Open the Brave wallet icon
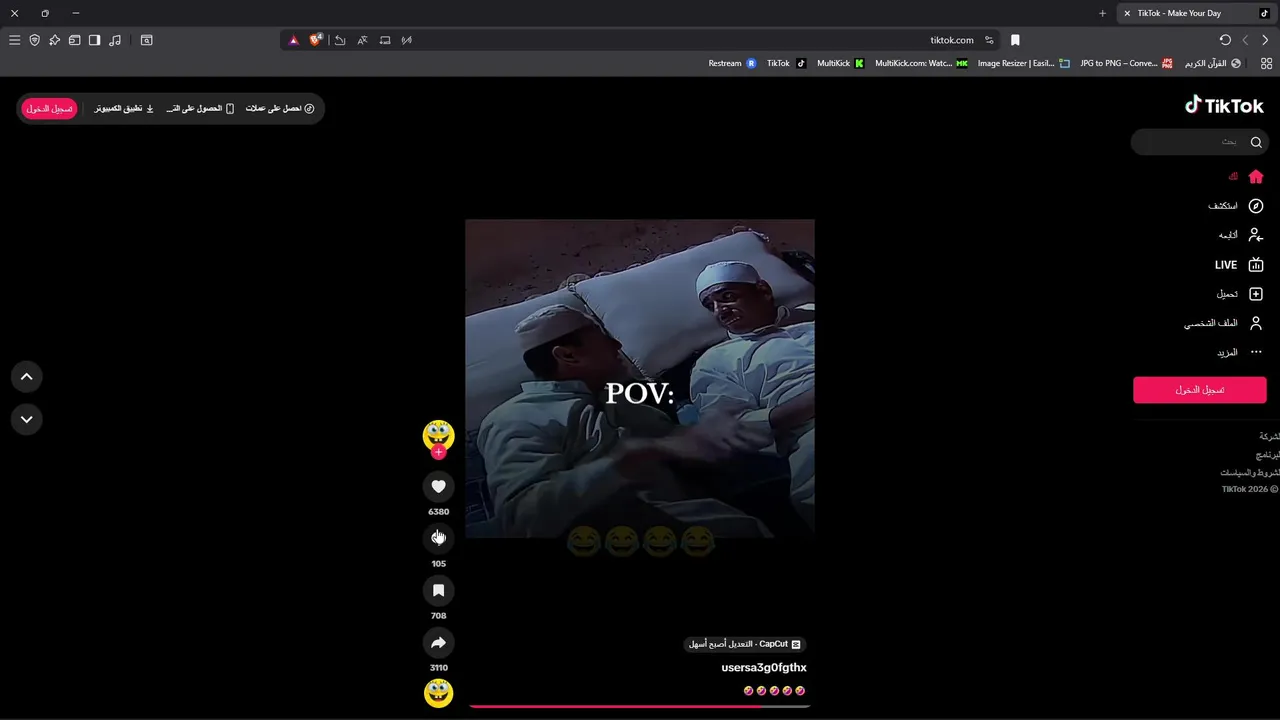 pyautogui.click(x=74, y=40)
